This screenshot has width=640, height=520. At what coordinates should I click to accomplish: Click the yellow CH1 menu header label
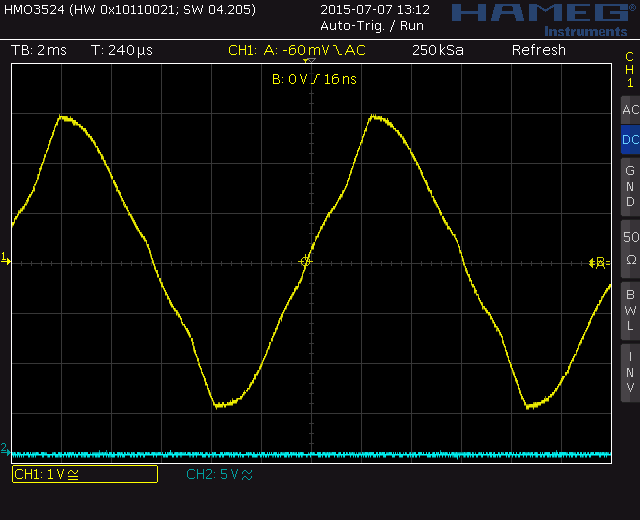point(629,70)
